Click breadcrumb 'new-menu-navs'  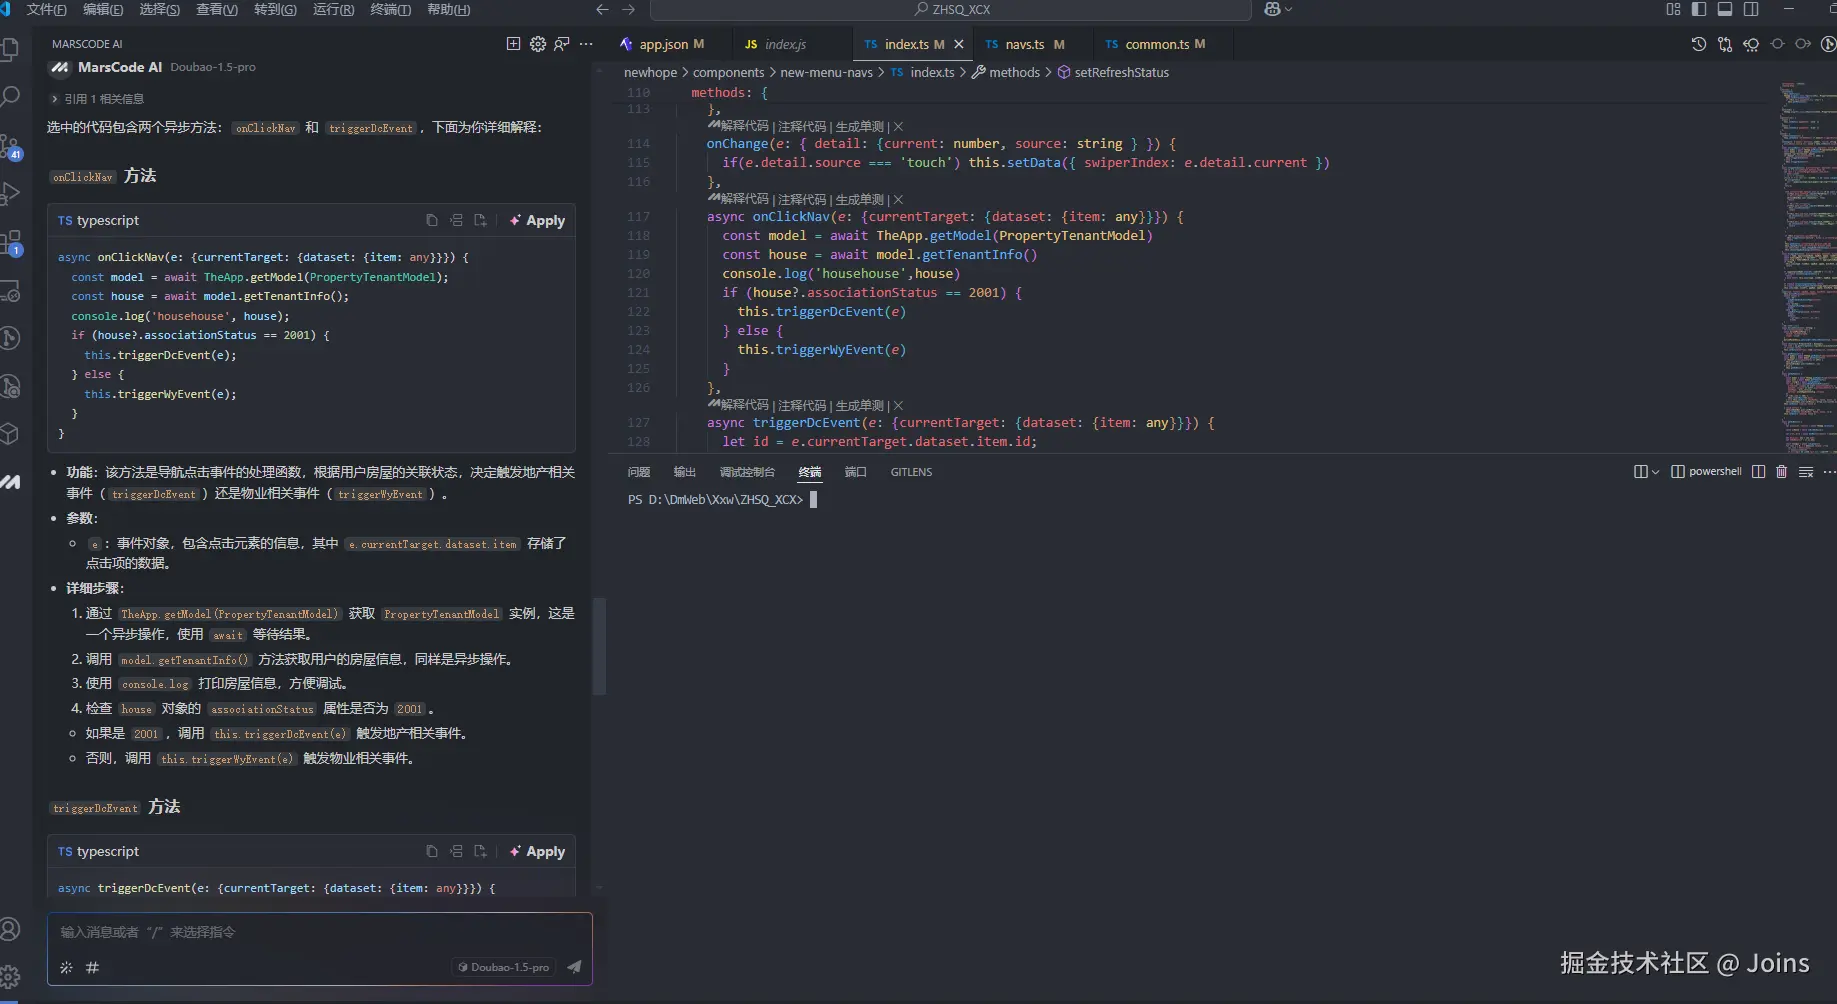click(826, 72)
